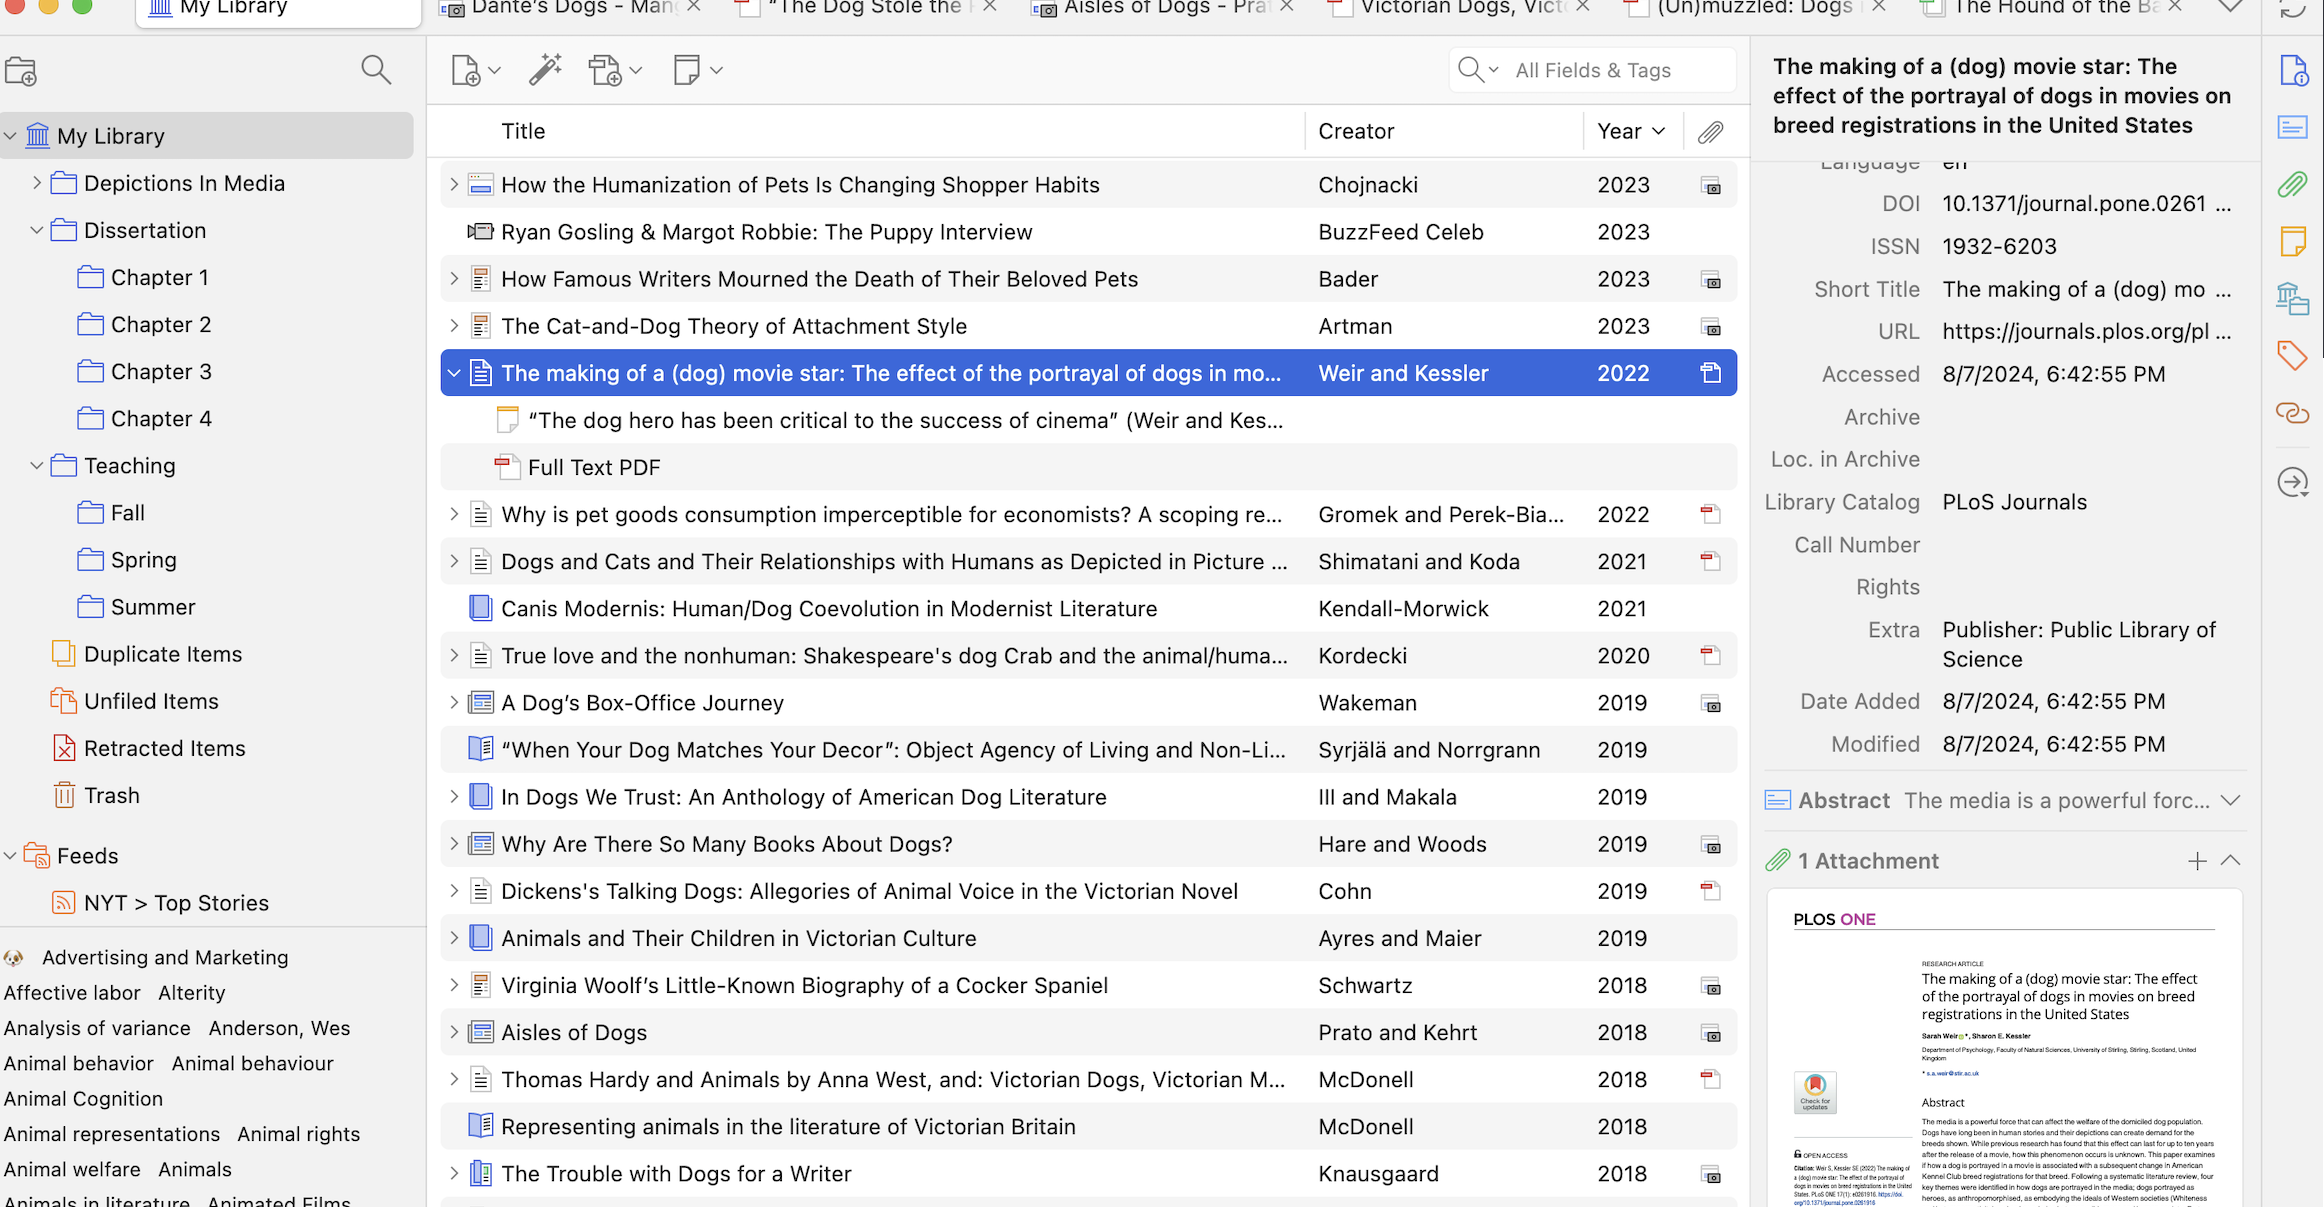
Task: Click the Locate arrow icon in sidebar
Action: 2292,482
